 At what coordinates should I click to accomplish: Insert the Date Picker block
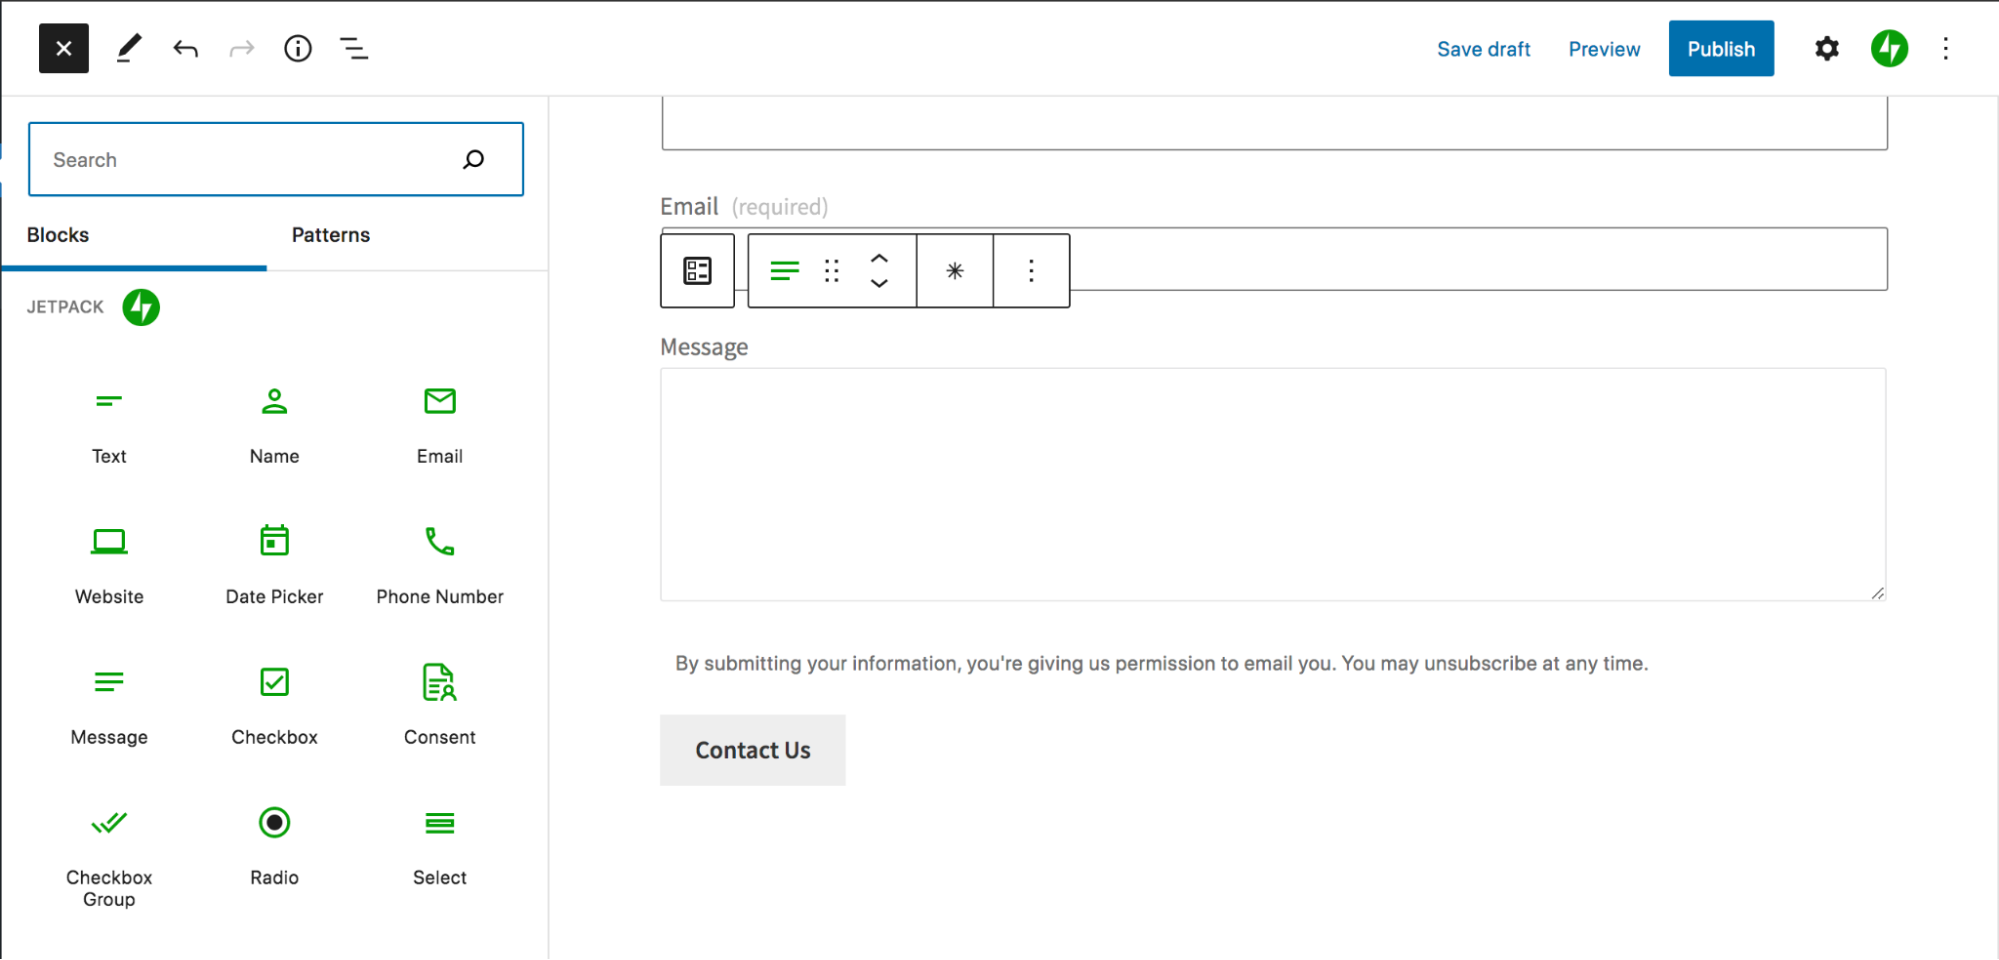coord(274,567)
